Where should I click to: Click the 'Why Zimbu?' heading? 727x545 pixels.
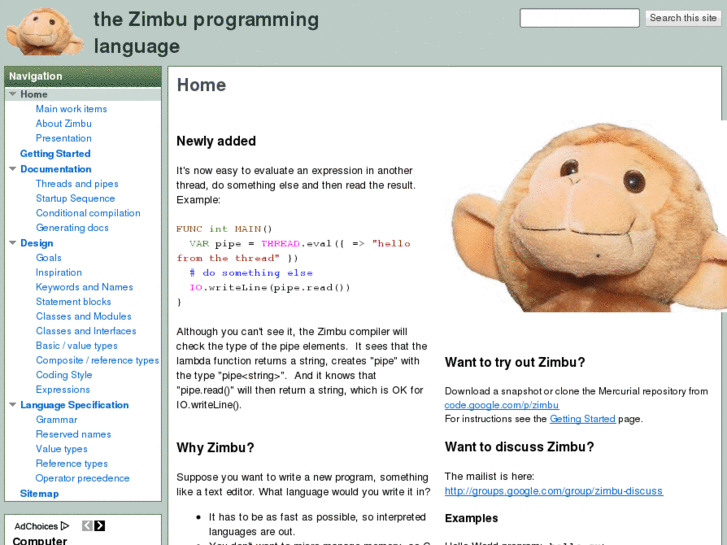215,448
